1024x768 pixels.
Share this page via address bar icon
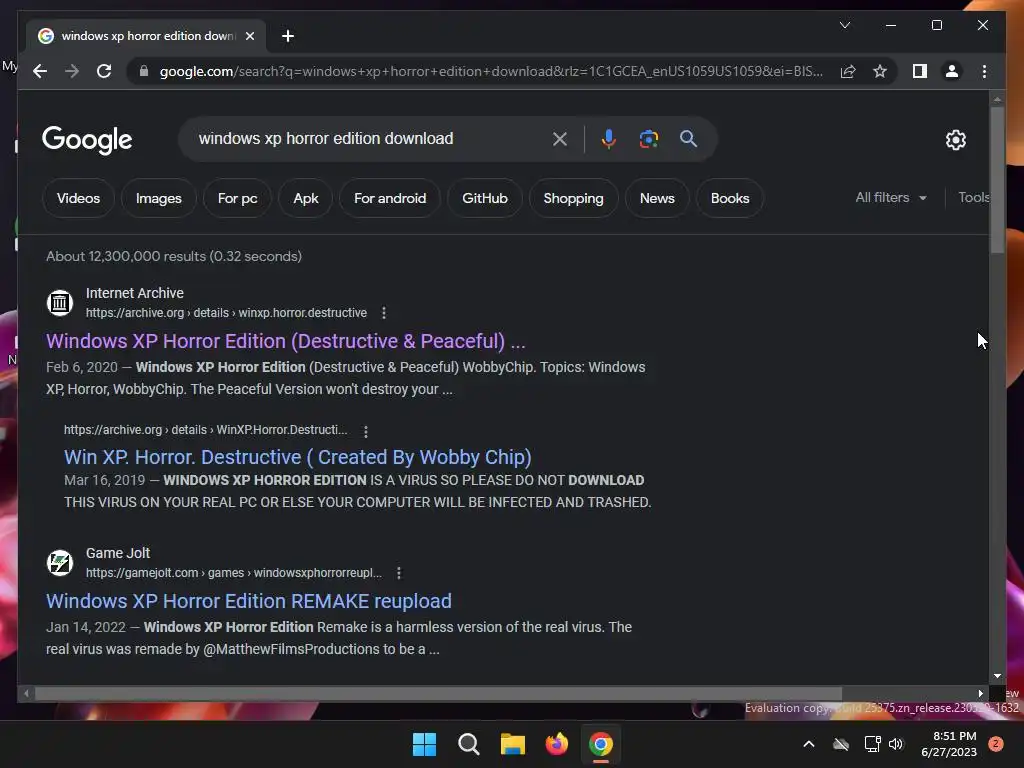point(848,71)
